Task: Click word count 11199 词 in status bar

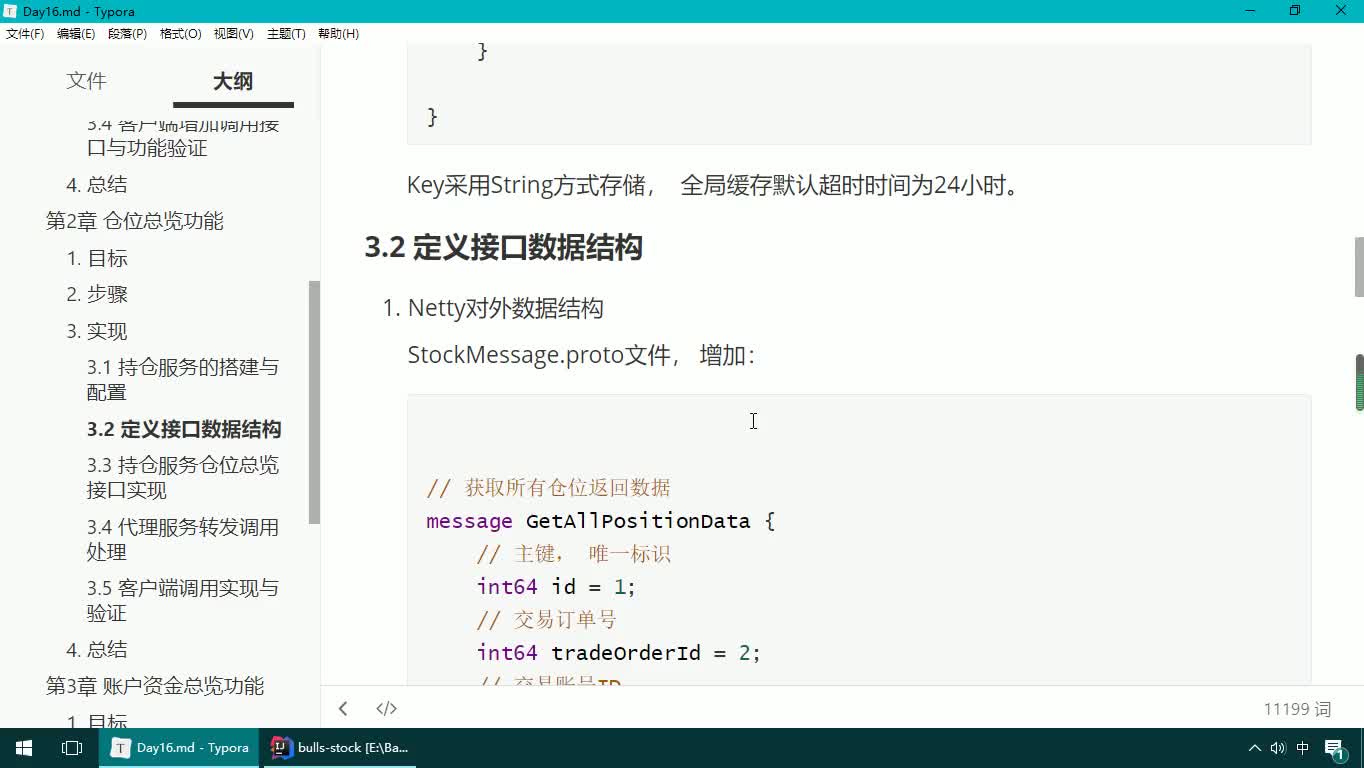Action: click(x=1297, y=709)
